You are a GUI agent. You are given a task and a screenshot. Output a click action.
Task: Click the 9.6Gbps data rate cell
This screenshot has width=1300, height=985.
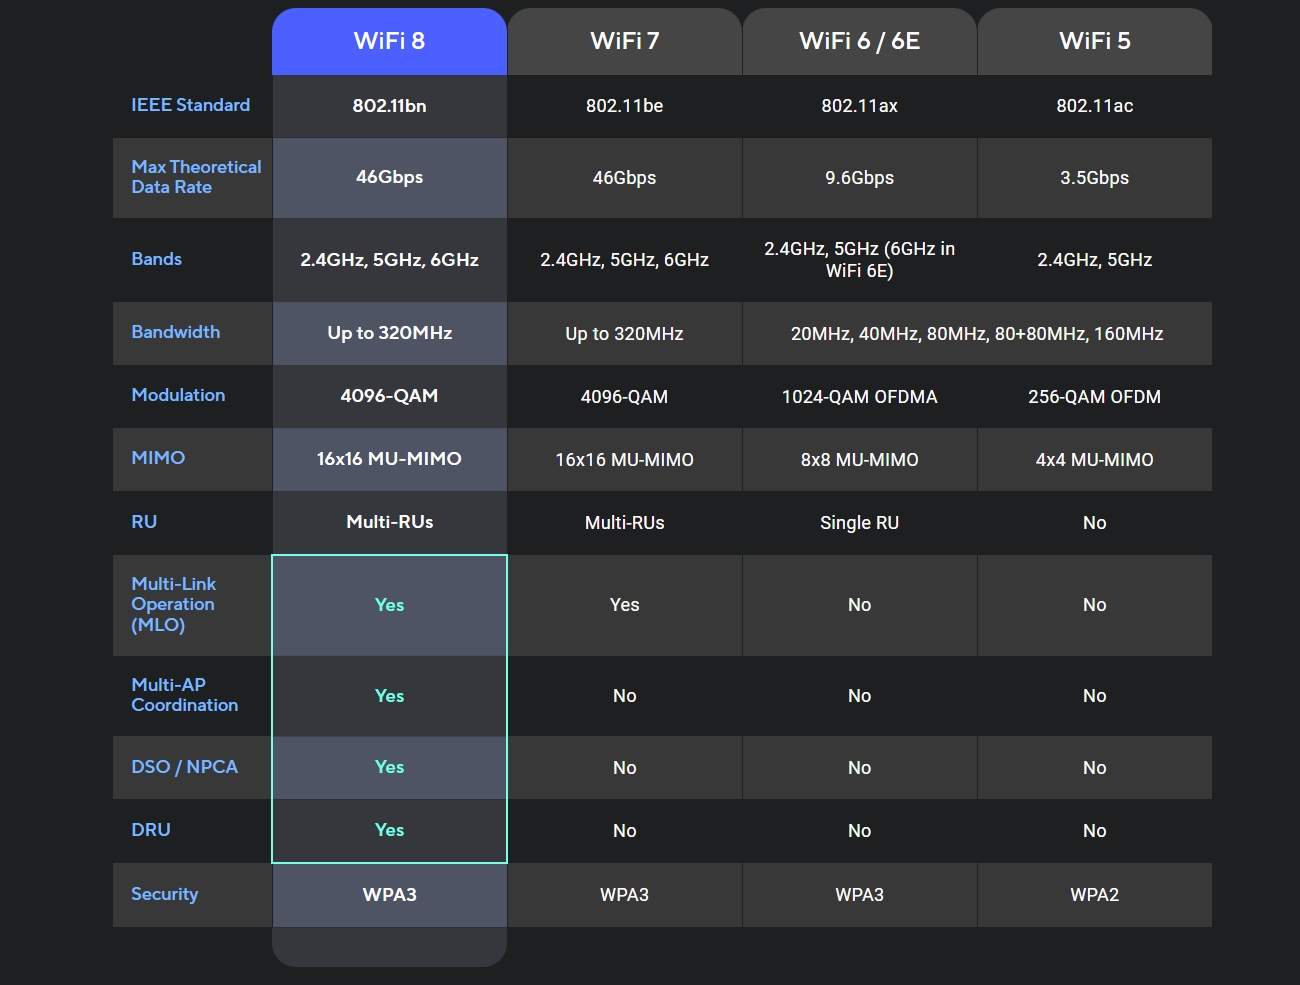(859, 178)
